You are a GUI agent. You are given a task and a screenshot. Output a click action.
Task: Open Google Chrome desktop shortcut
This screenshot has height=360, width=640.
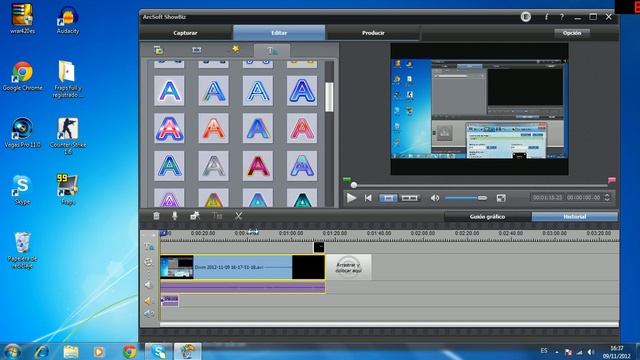[x=22, y=76]
